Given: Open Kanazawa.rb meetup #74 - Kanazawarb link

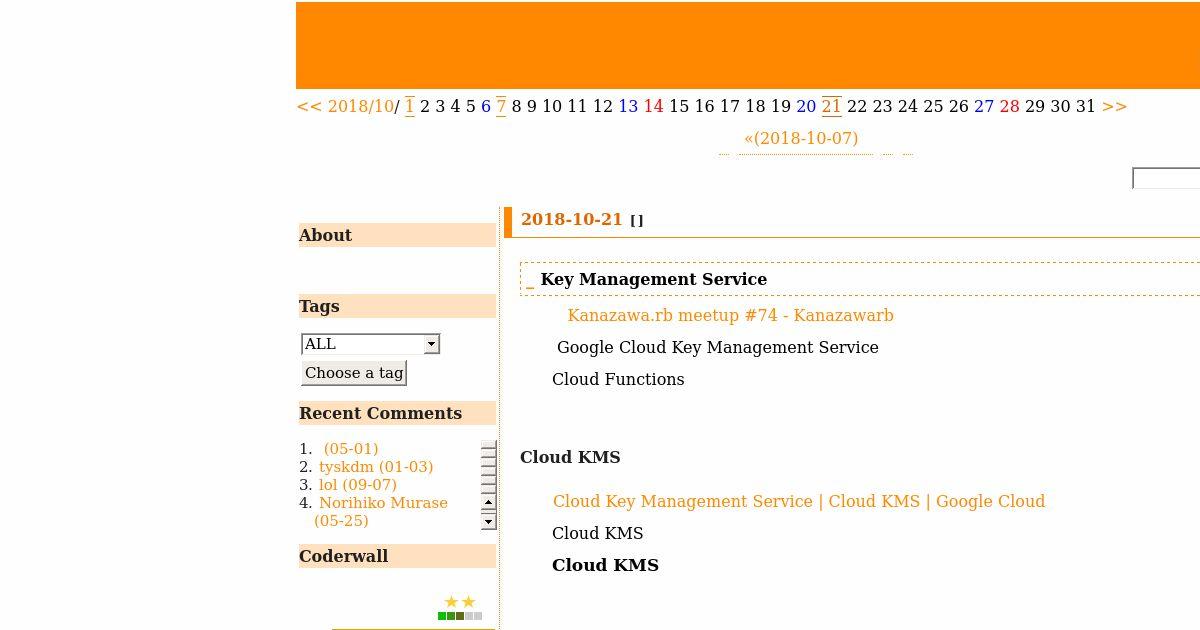Looking at the screenshot, I should pyautogui.click(x=730, y=315).
